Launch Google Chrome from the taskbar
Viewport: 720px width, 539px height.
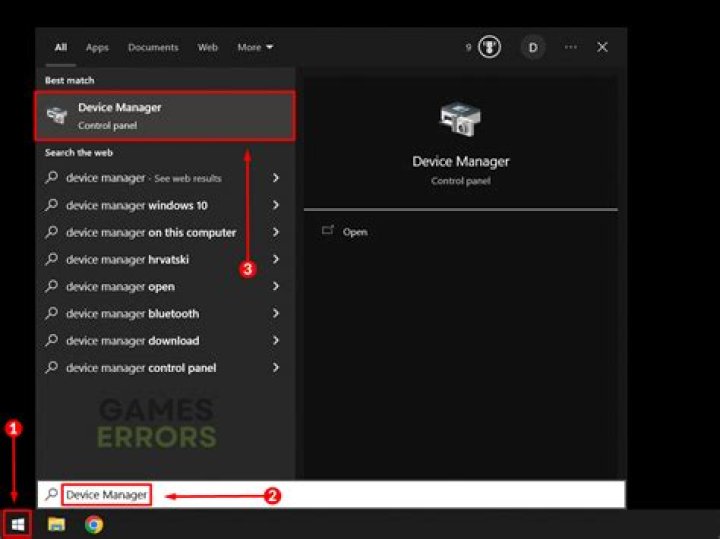click(94, 524)
